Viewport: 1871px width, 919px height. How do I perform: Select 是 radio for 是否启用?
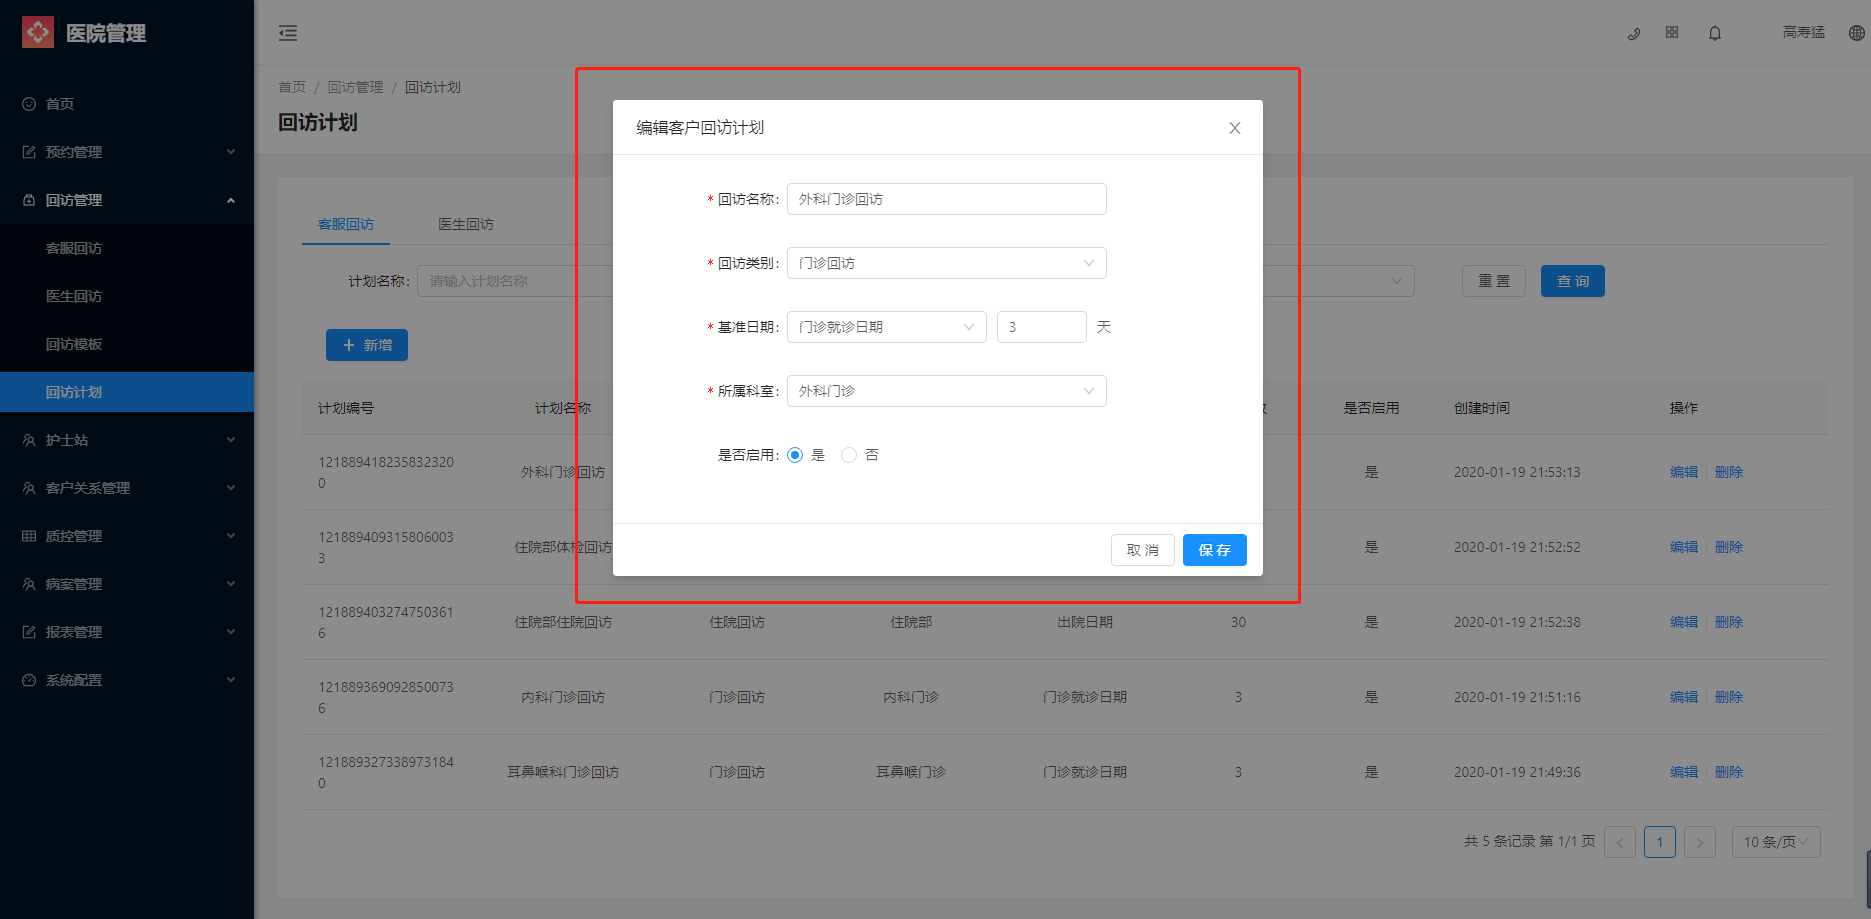coord(795,455)
